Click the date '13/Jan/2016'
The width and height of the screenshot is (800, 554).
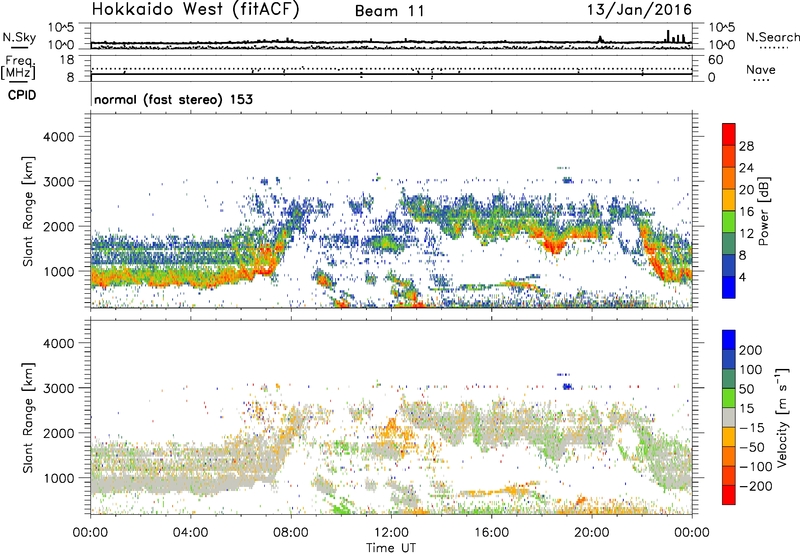tap(639, 10)
